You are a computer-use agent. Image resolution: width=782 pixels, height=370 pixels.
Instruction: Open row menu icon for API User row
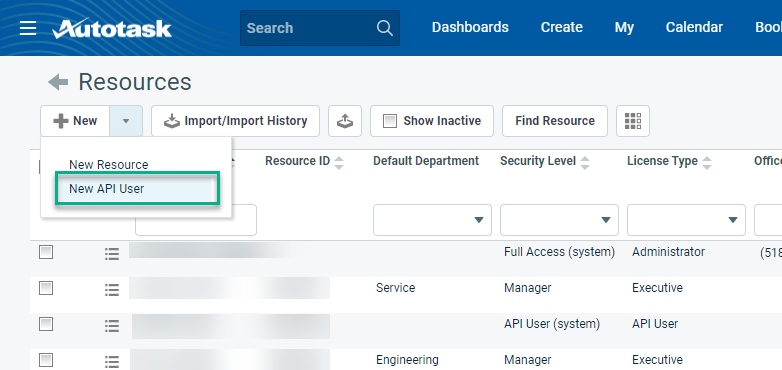point(112,326)
